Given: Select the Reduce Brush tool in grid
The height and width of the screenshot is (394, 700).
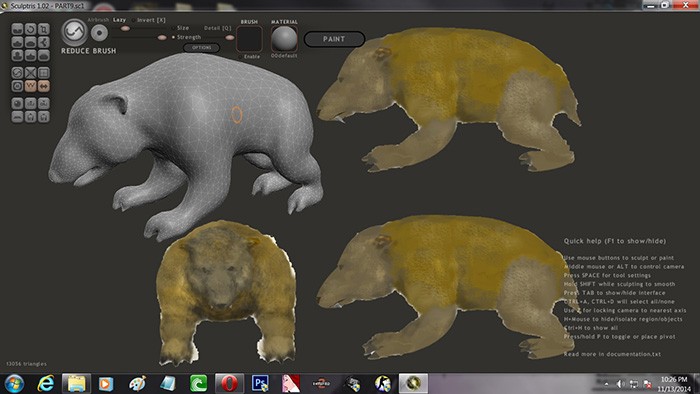Looking at the screenshot, I should tap(17, 73).
